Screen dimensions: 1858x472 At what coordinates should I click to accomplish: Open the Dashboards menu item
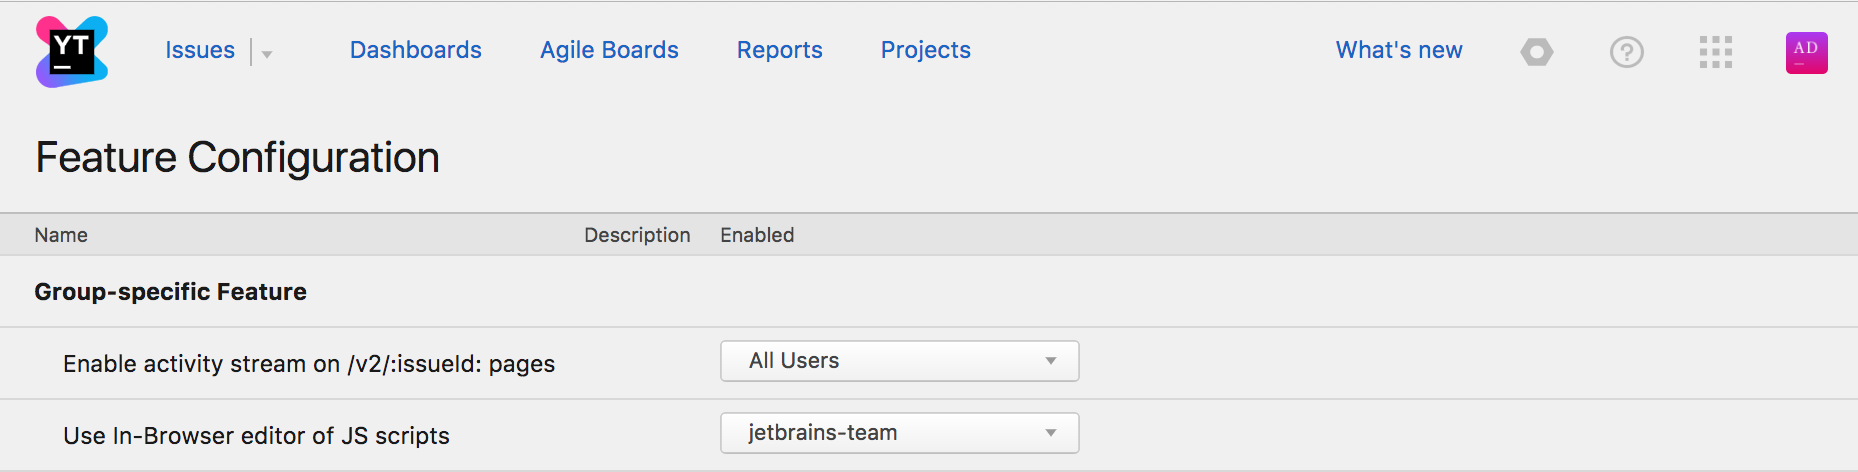click(416, 50)
